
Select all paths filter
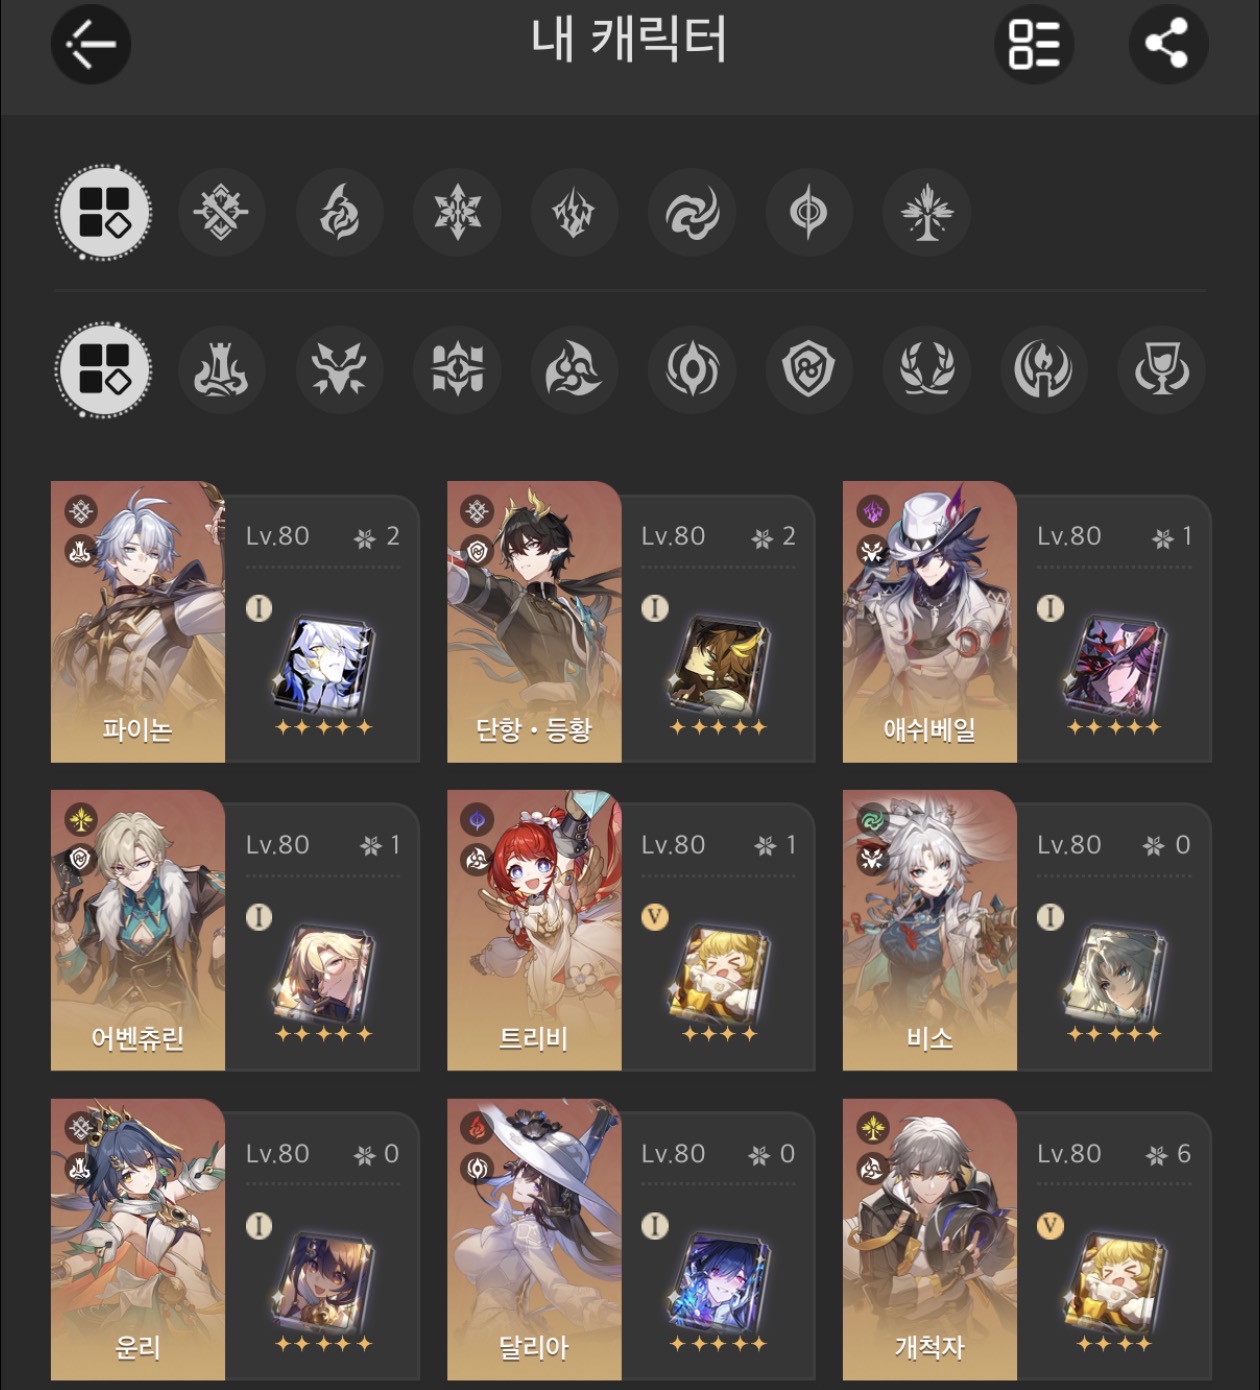[104, 369]
